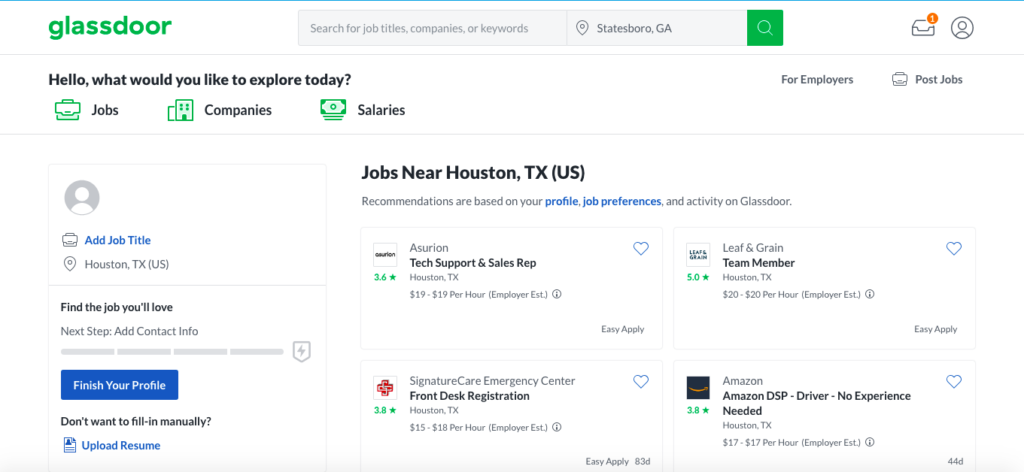Open salary info icon on Amazon DSP job

[x=870, y=442]
